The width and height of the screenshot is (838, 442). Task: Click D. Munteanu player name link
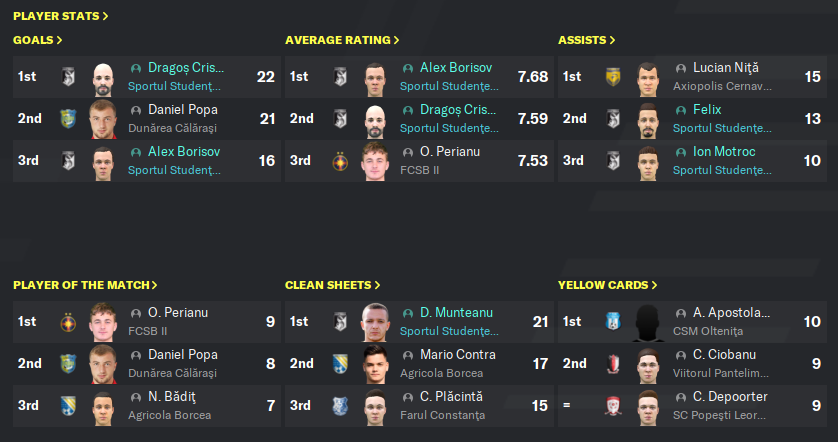[456, 313]
